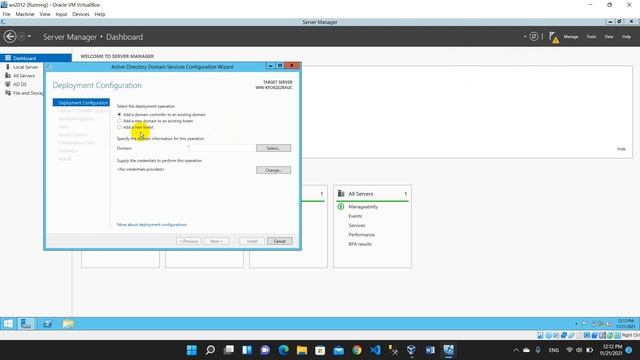
Task: Click the green Manageability status icon
Action: (x=341, y=207)
